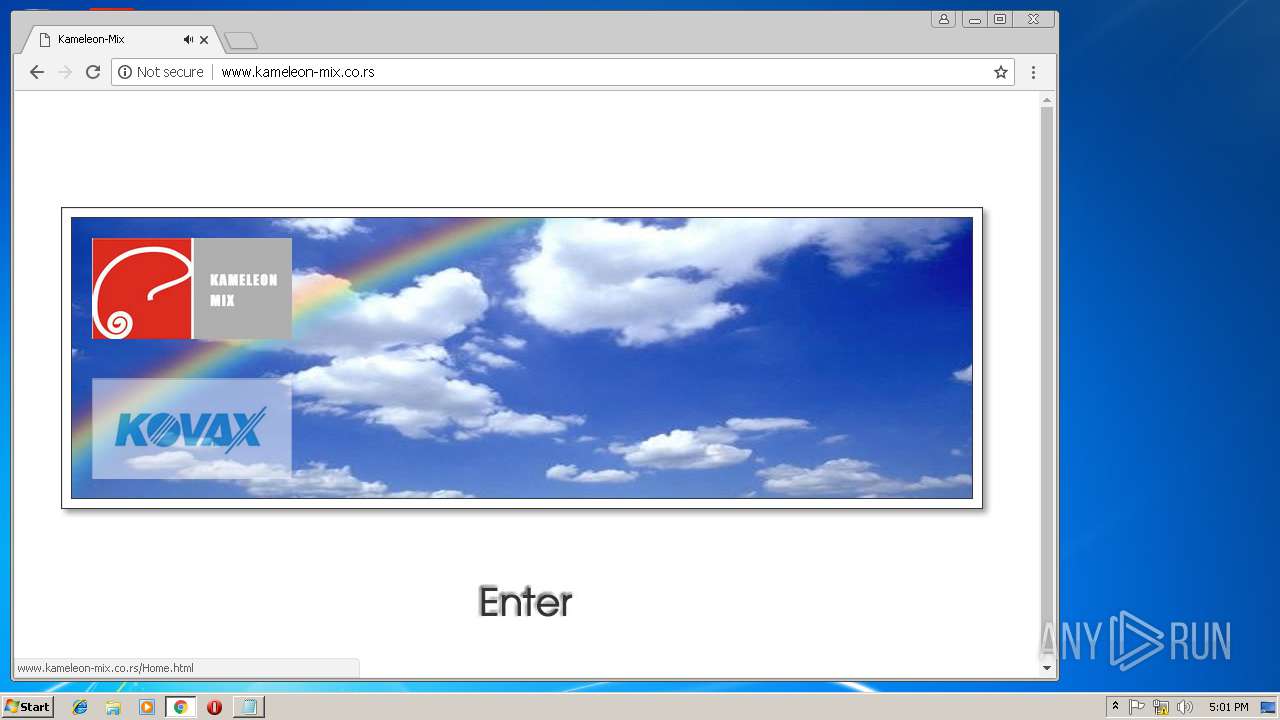Minimize the Chrome window
The width and height of the screenshot is (1280, 720).
point(974,19)
